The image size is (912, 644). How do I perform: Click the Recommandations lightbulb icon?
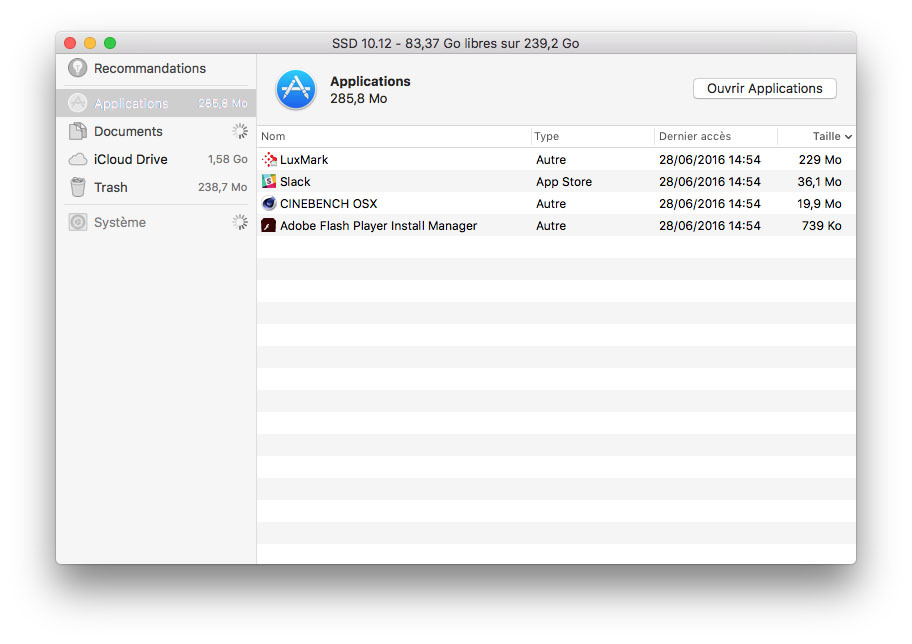[x=77, y=68]
